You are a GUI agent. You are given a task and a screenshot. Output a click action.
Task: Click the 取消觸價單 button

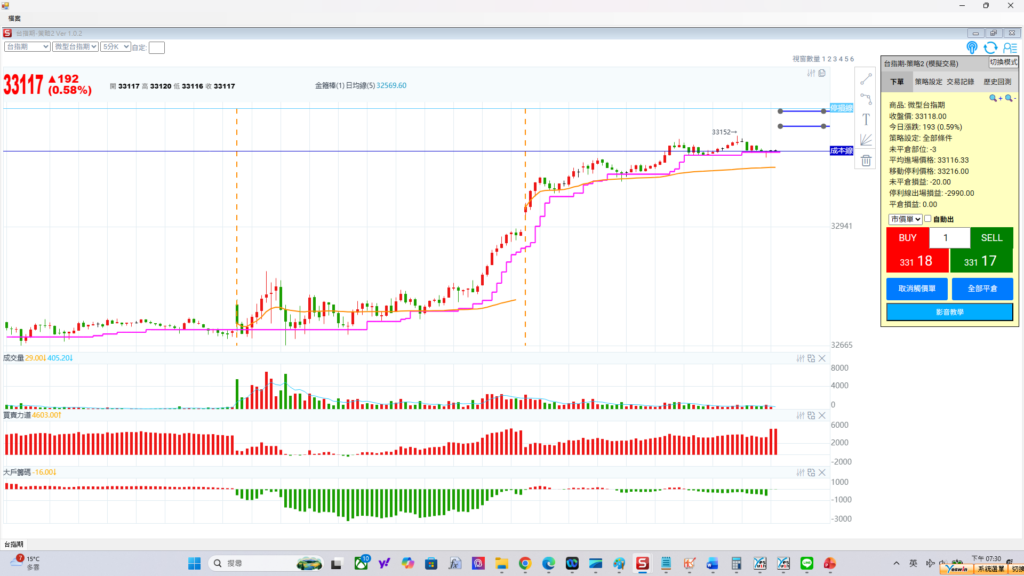pos(915,288)
